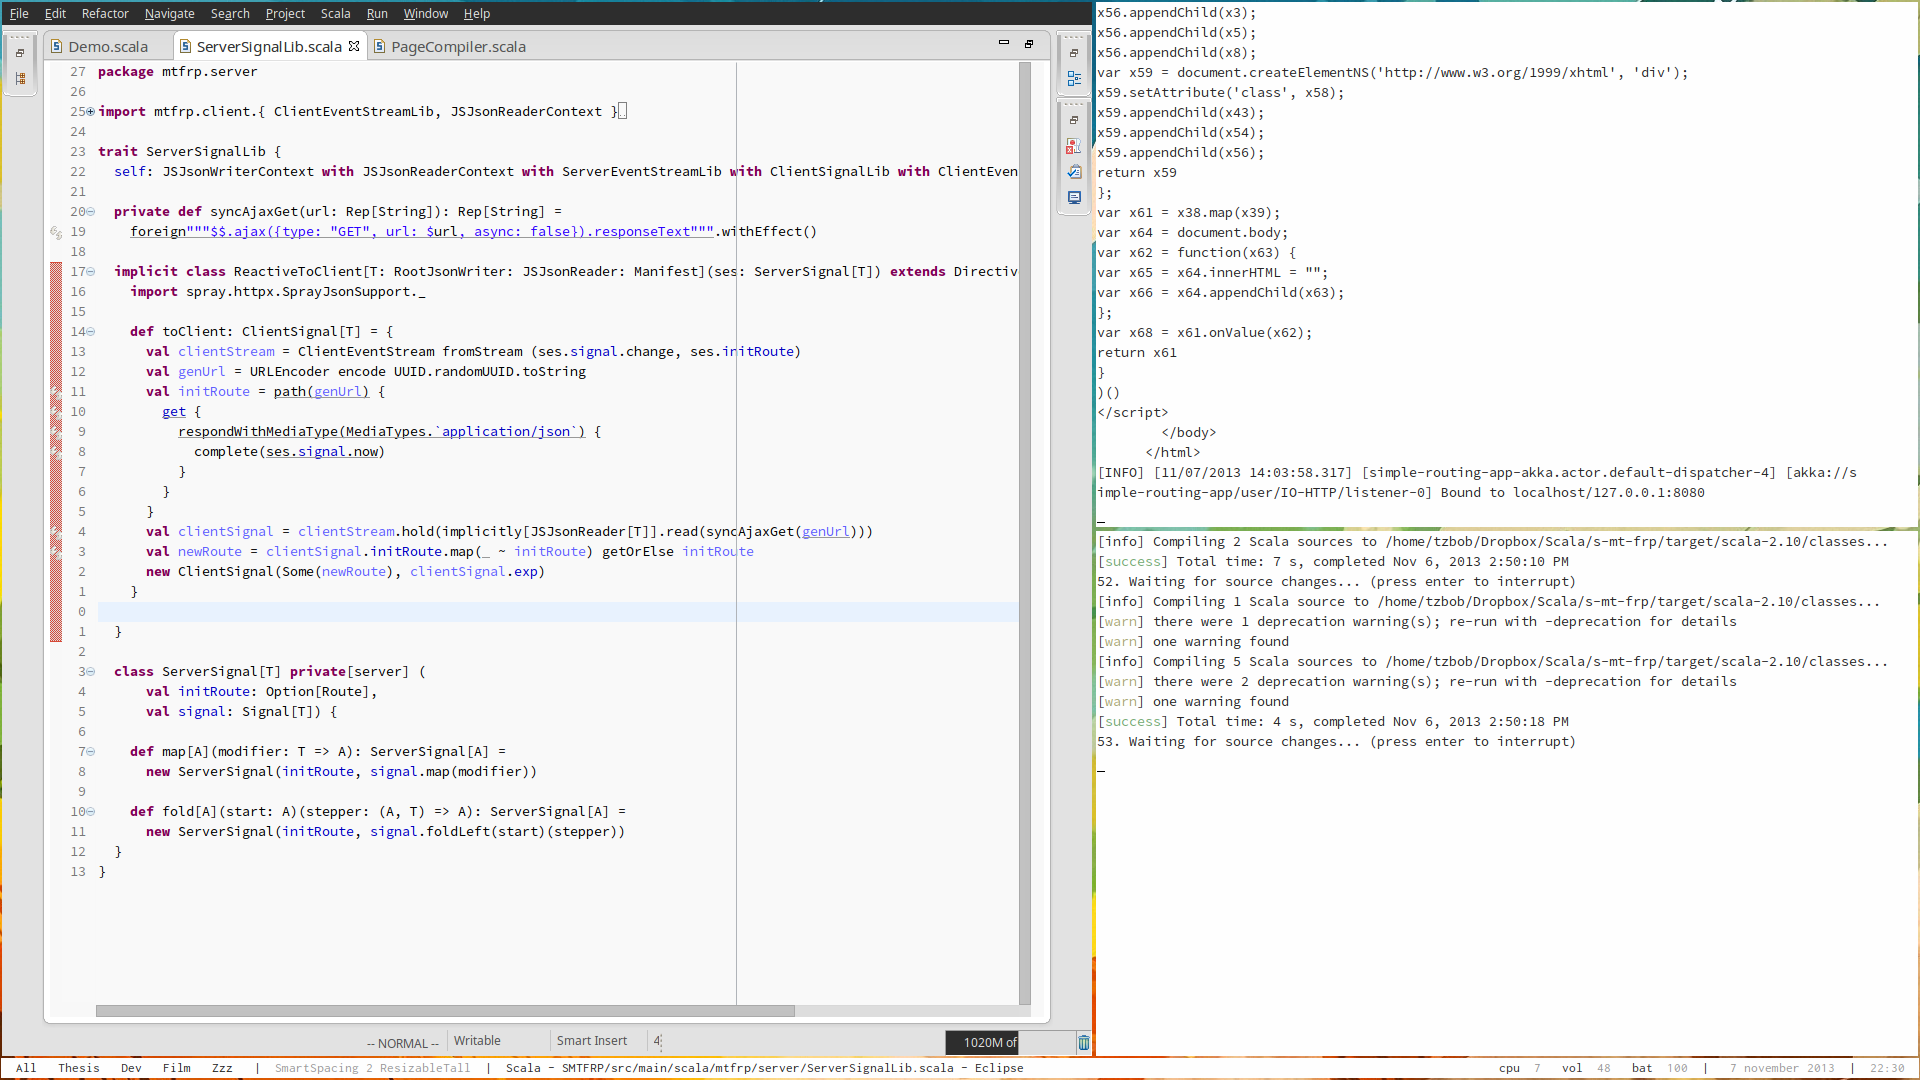
Task: Click the error marker icon on line 17
Action: coord(54,272)
